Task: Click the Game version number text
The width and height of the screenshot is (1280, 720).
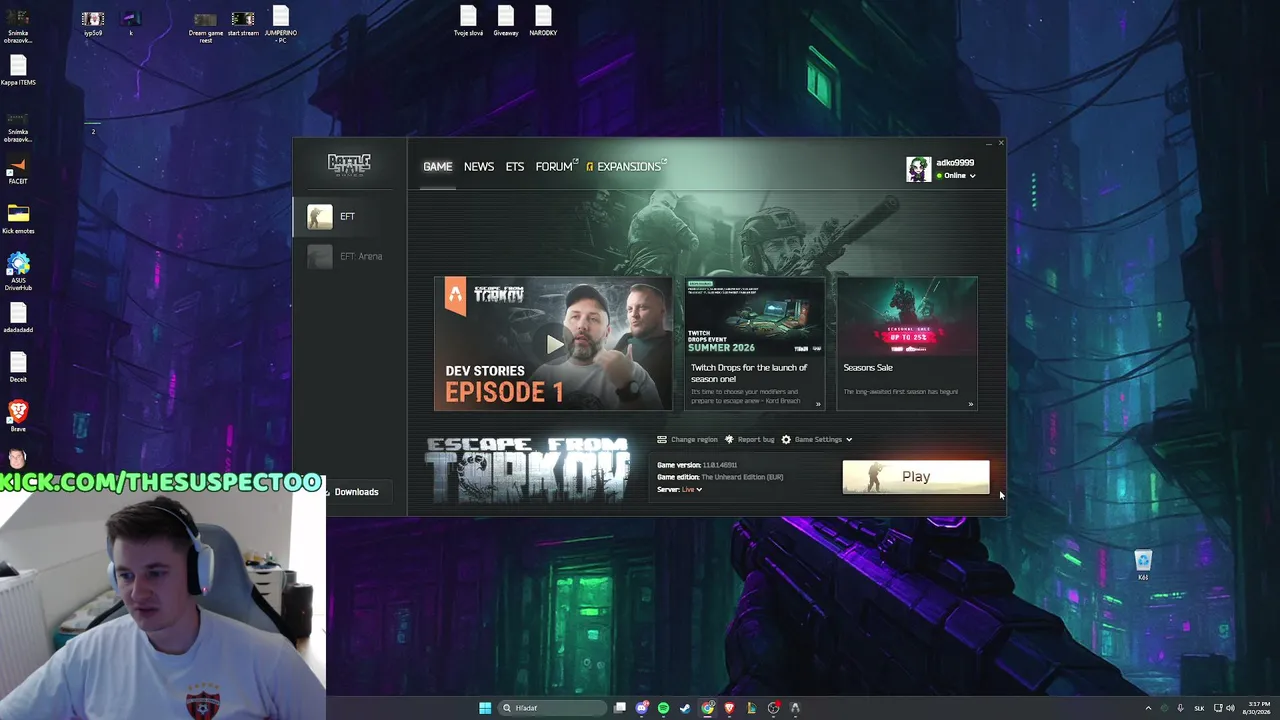Action: pos(720,465)
